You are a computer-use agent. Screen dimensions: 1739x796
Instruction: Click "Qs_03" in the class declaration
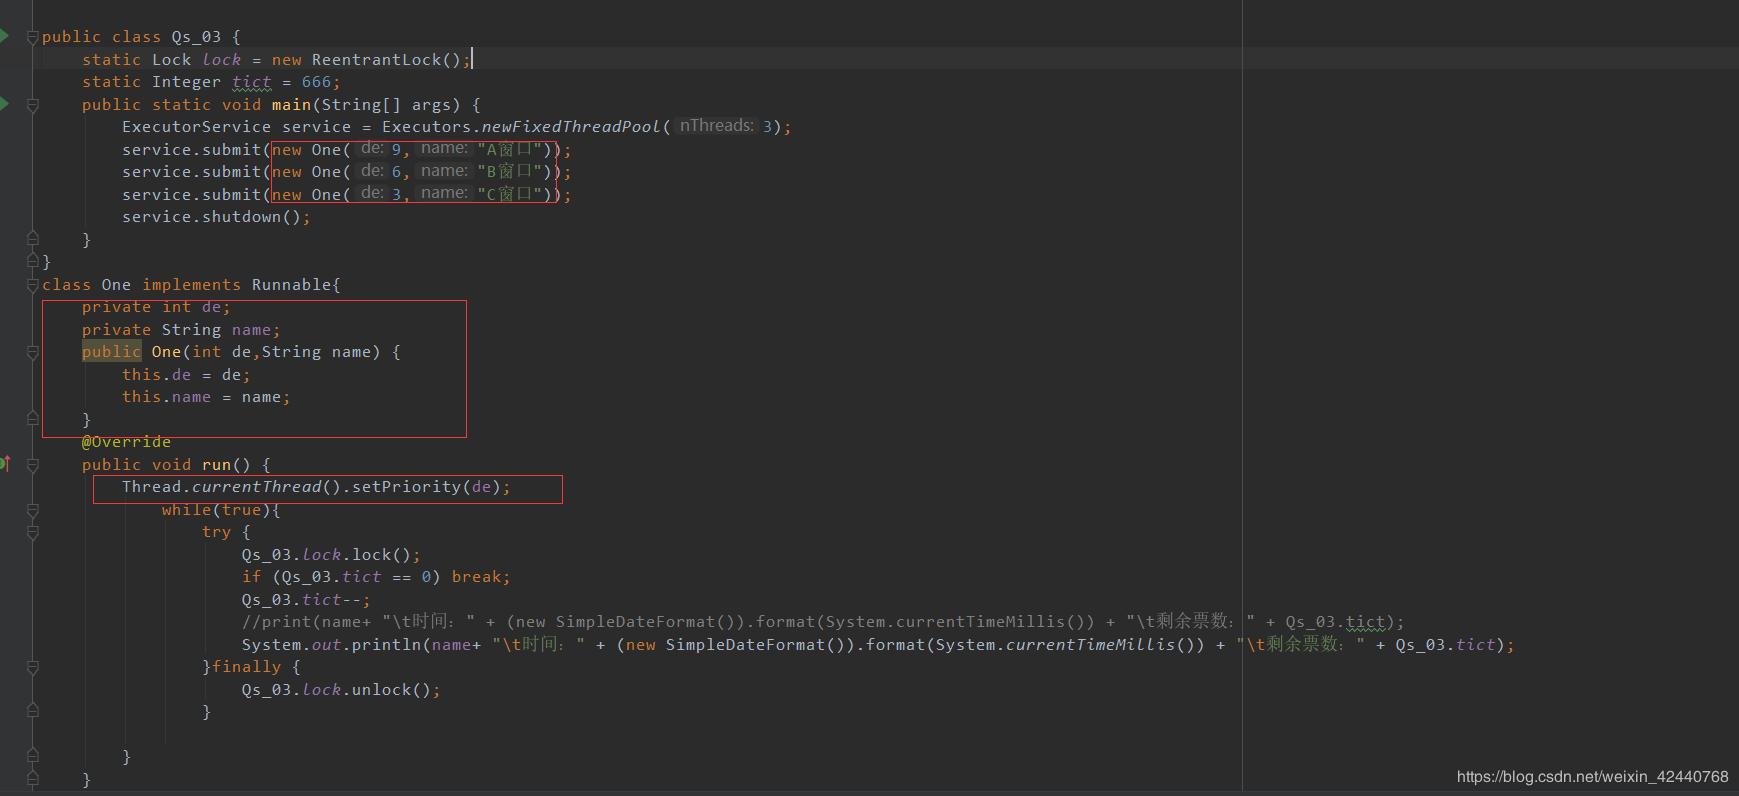[x=196, y=37]
